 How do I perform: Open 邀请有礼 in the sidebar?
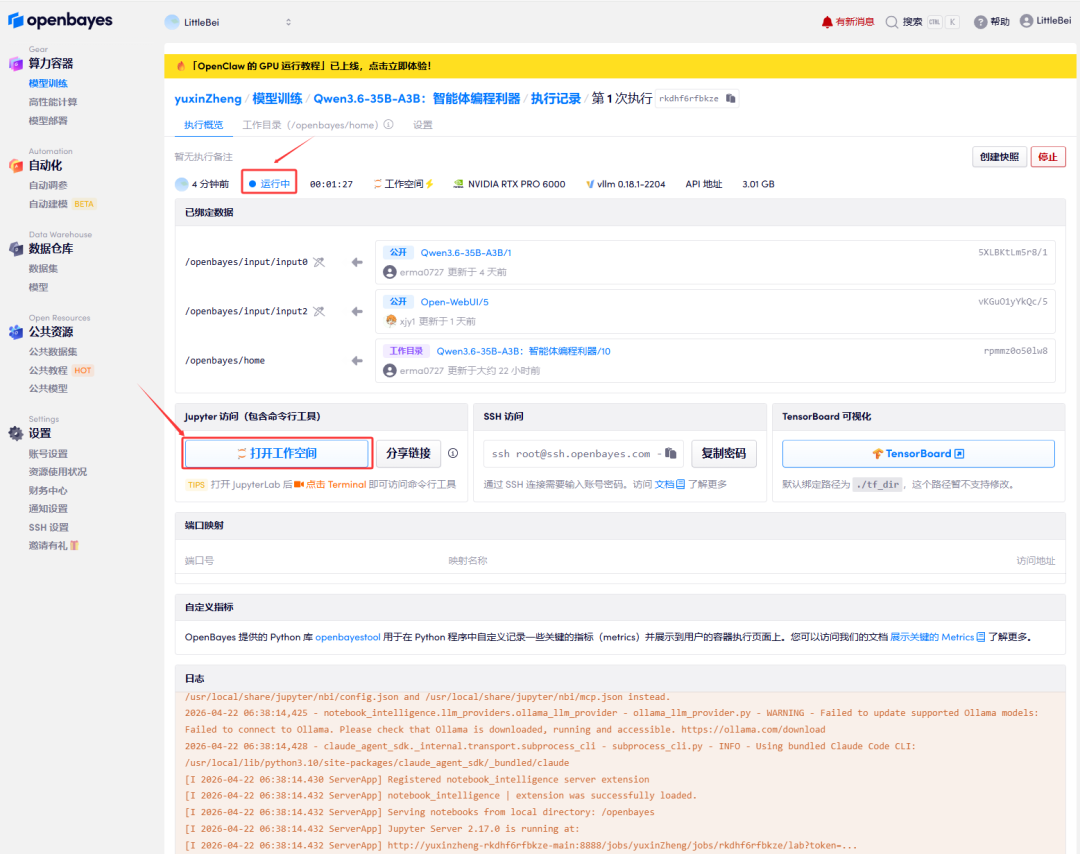(54, 545)
